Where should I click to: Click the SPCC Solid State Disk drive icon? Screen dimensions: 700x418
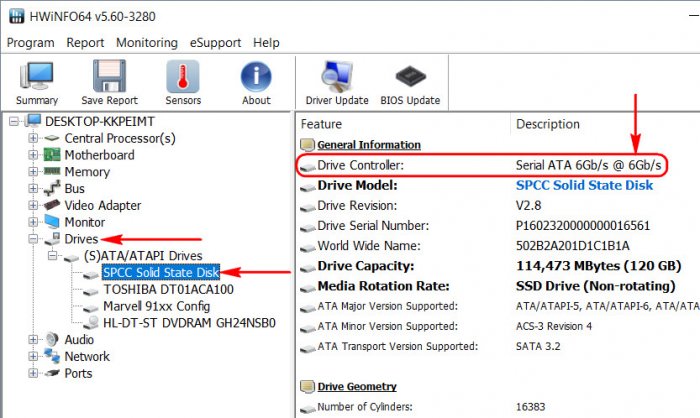(91, 274)
